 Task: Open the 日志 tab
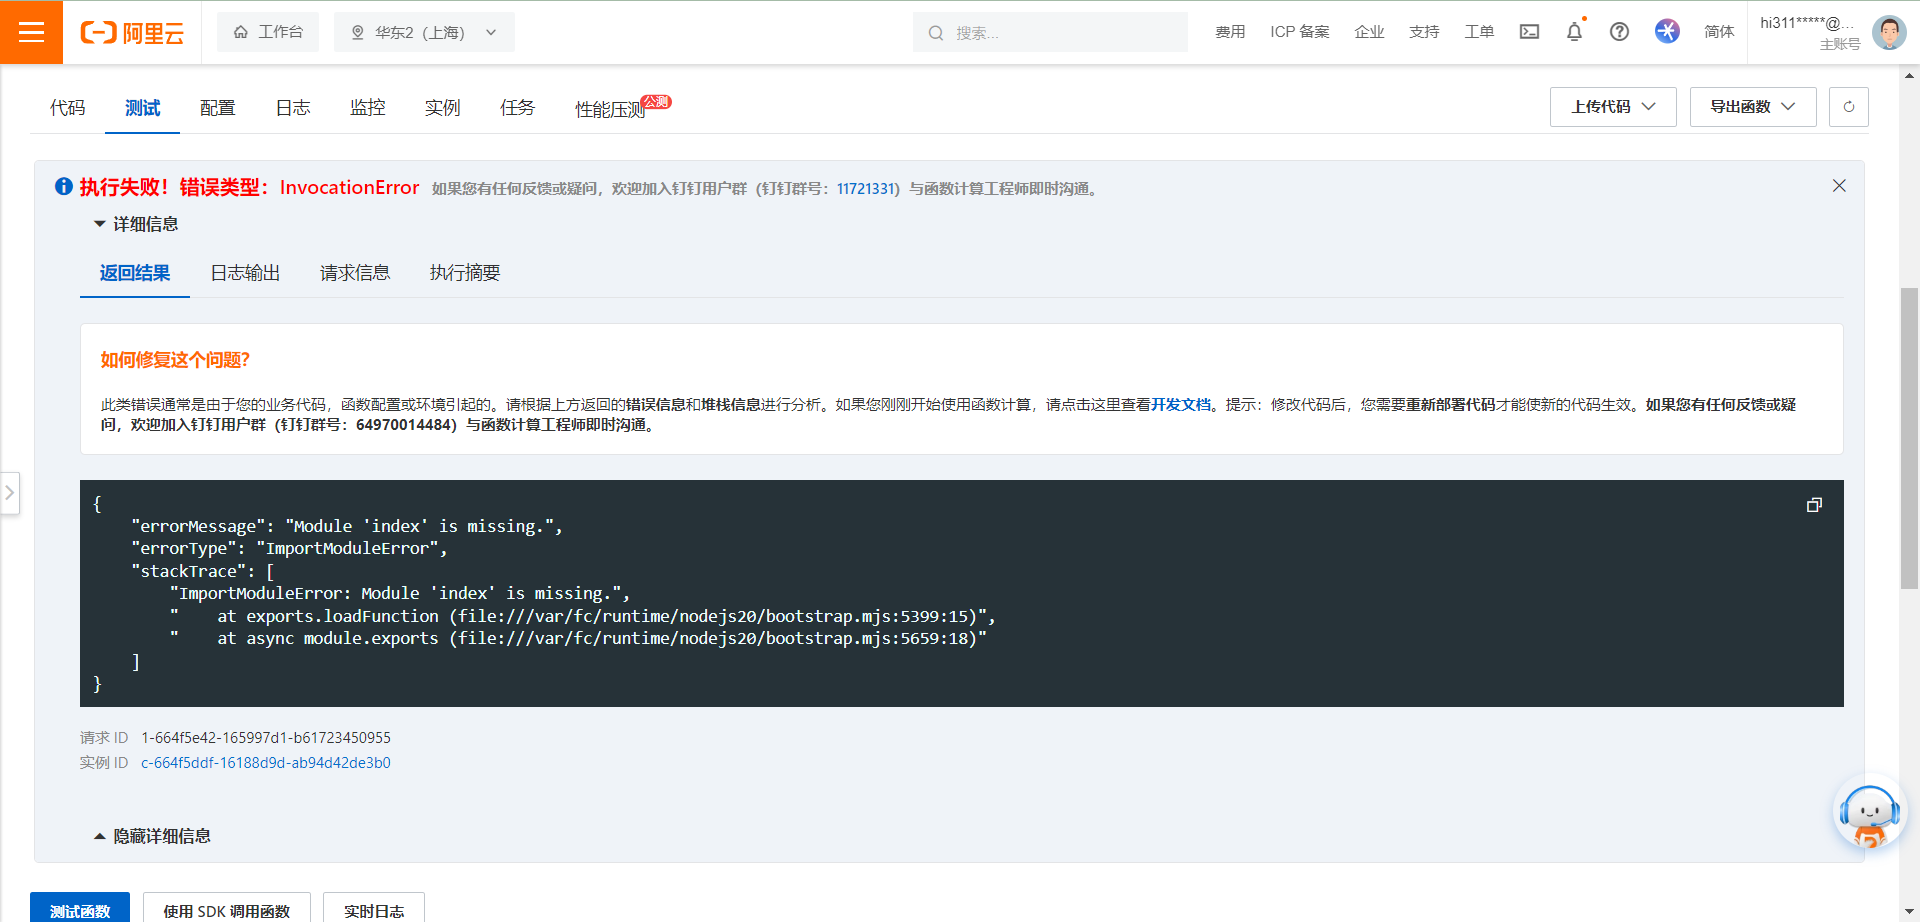[x=293, y=108]
